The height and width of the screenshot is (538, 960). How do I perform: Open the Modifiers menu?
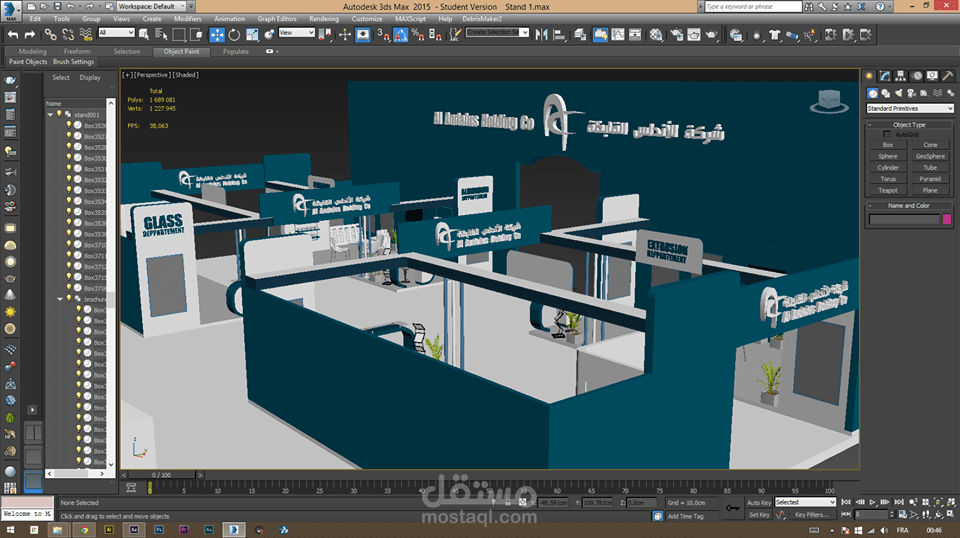[187, 19]
